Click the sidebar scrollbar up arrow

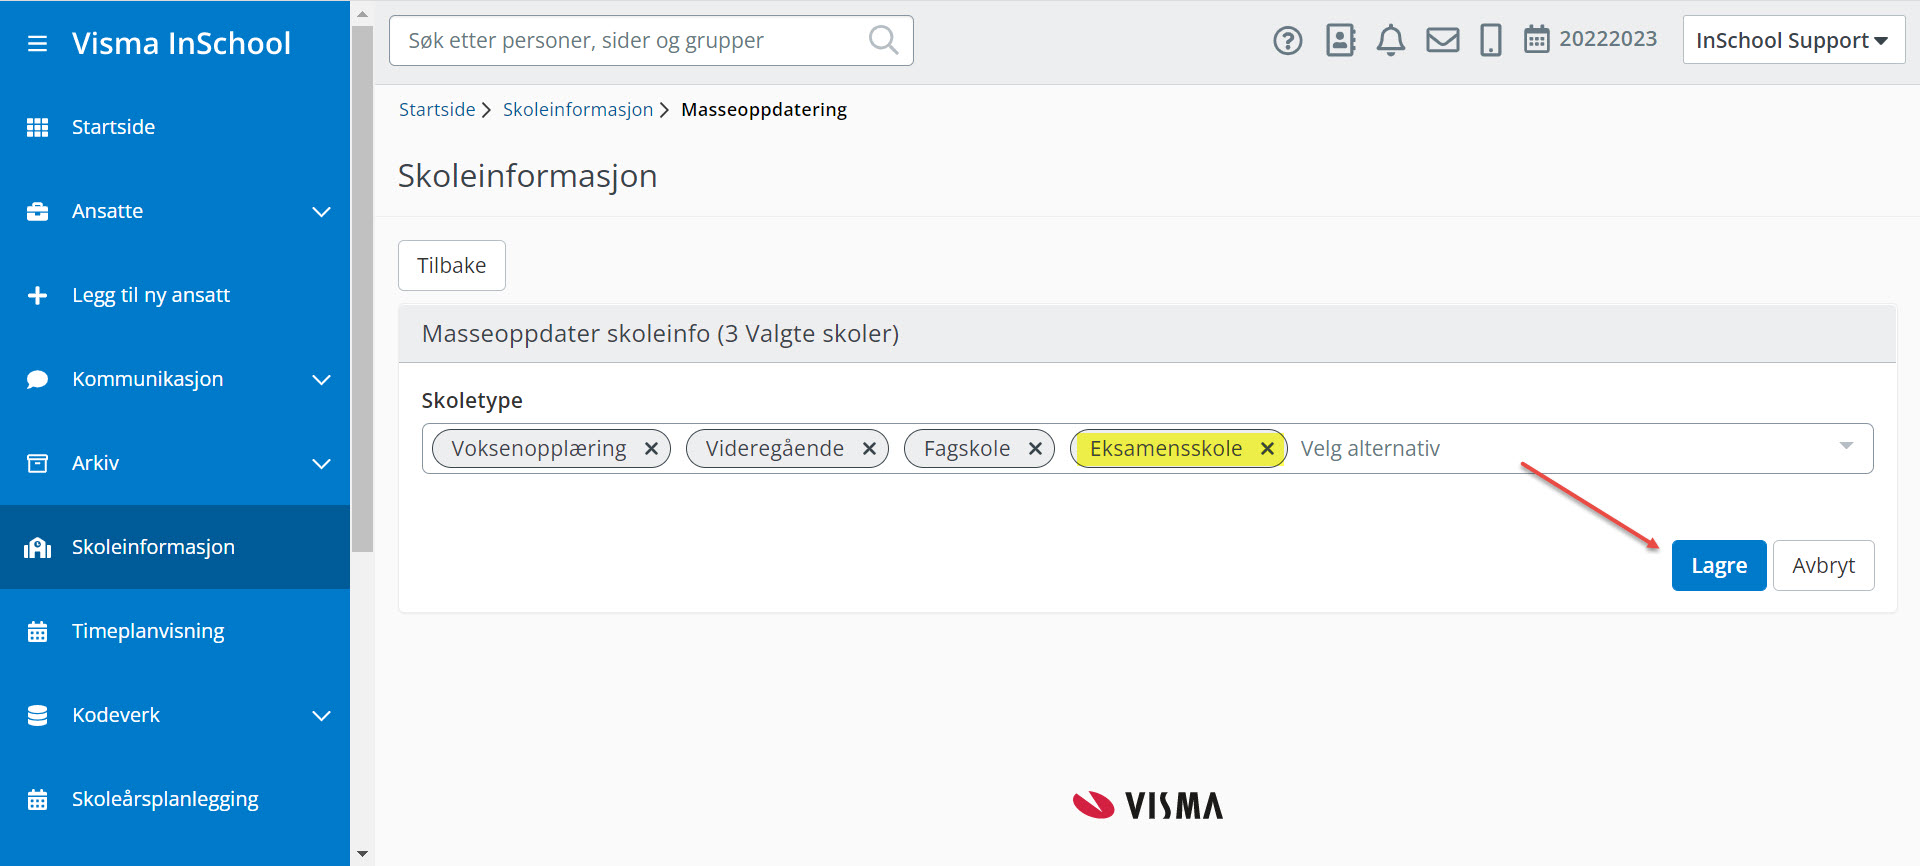pyautogui.click(x=362, y=14)
